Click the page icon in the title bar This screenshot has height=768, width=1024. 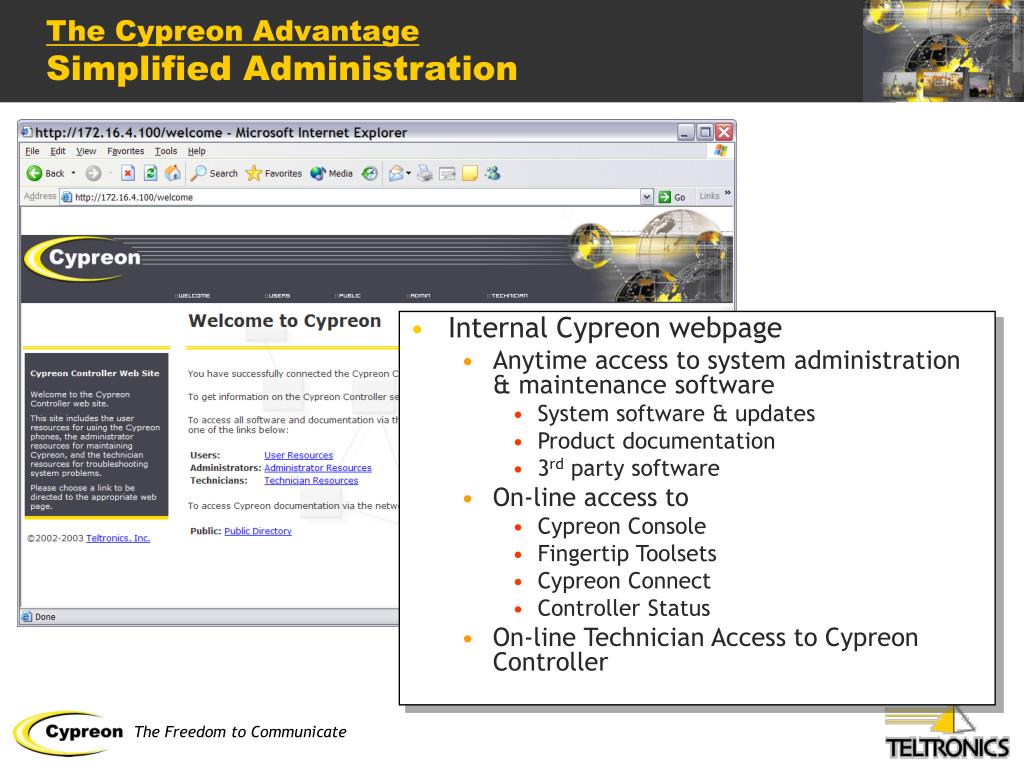27,132
